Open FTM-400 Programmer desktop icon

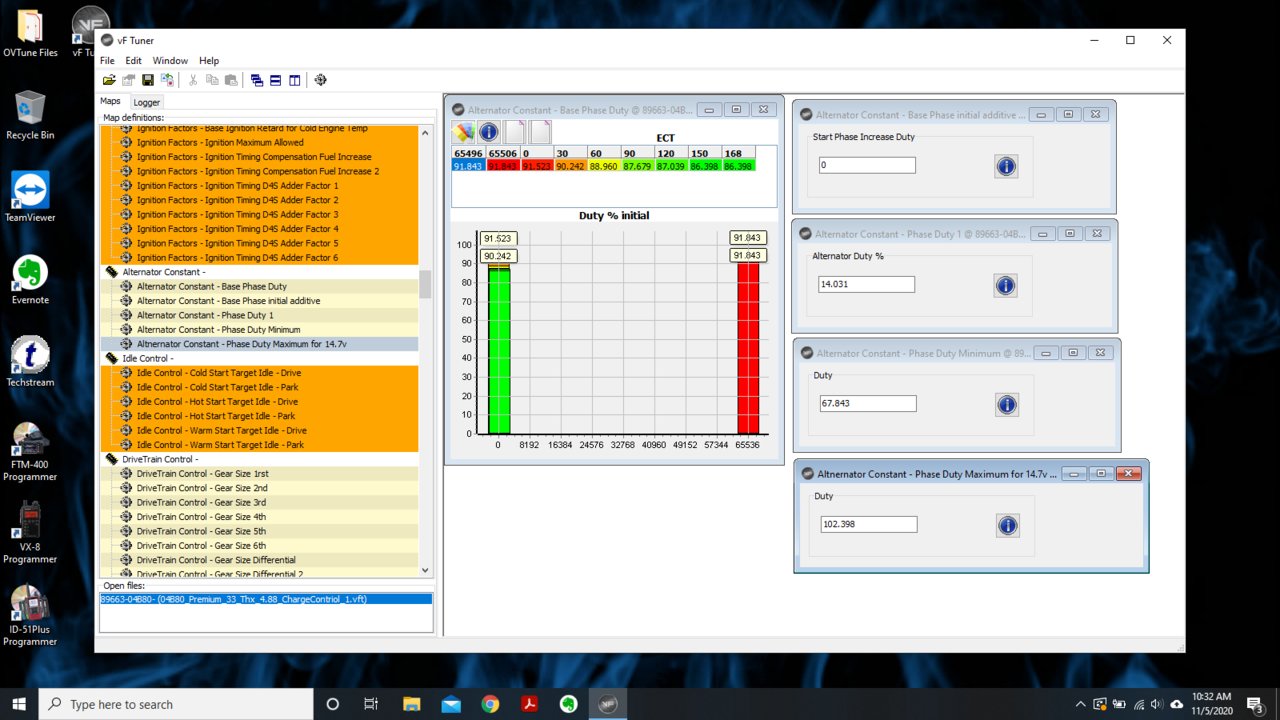point(30,451)
